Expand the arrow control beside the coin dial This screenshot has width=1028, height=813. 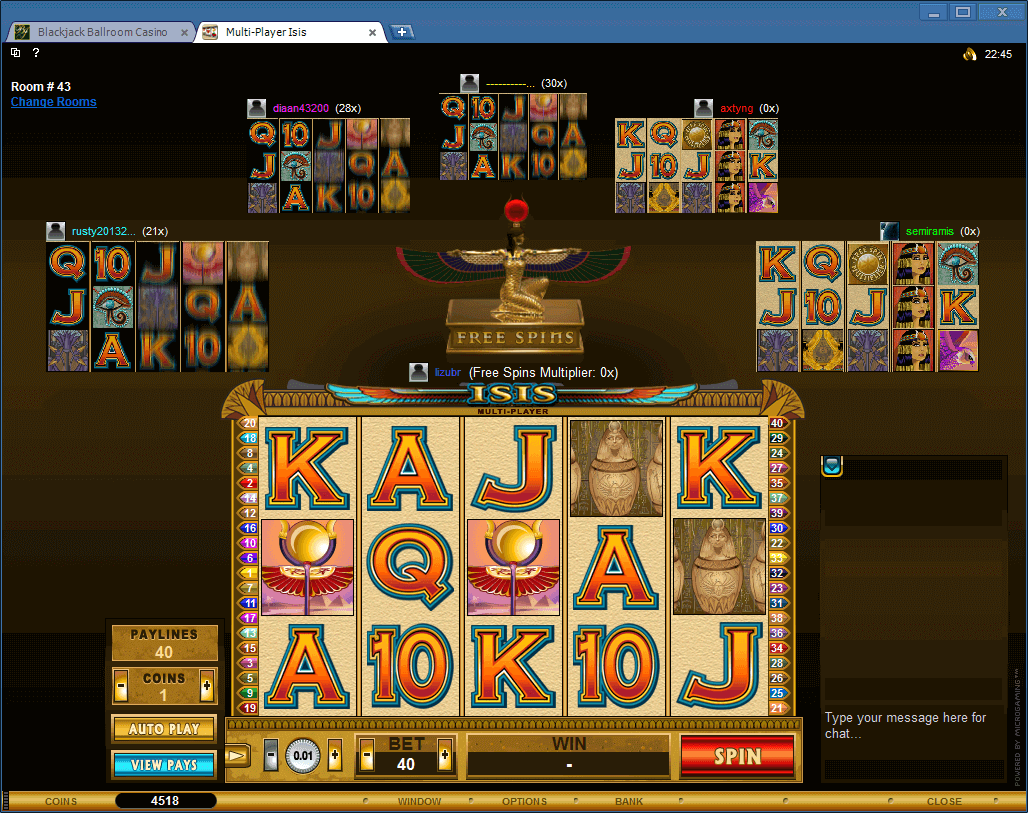[x=237, y=756]
